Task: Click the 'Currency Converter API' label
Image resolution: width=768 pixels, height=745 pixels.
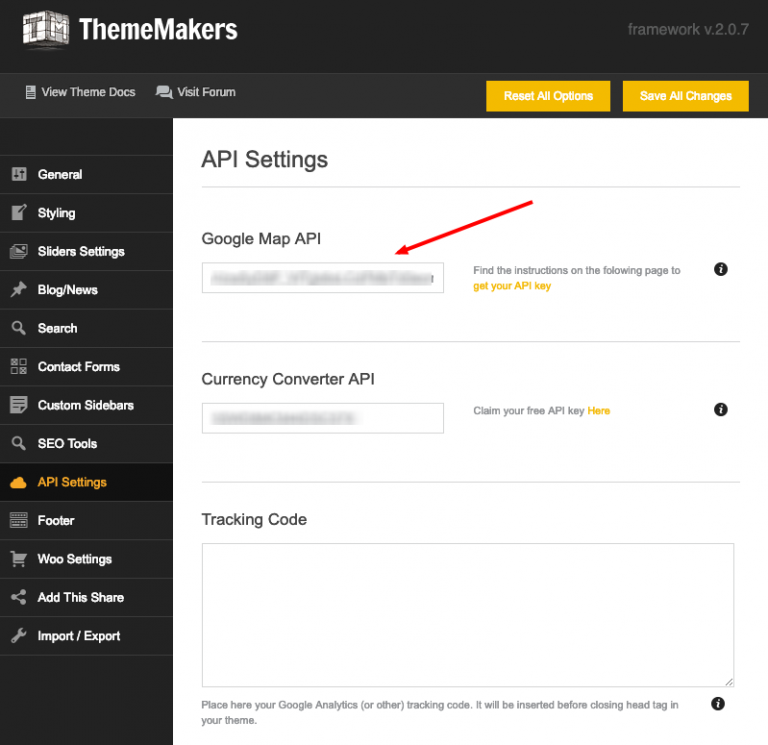Action: [288, 379]
